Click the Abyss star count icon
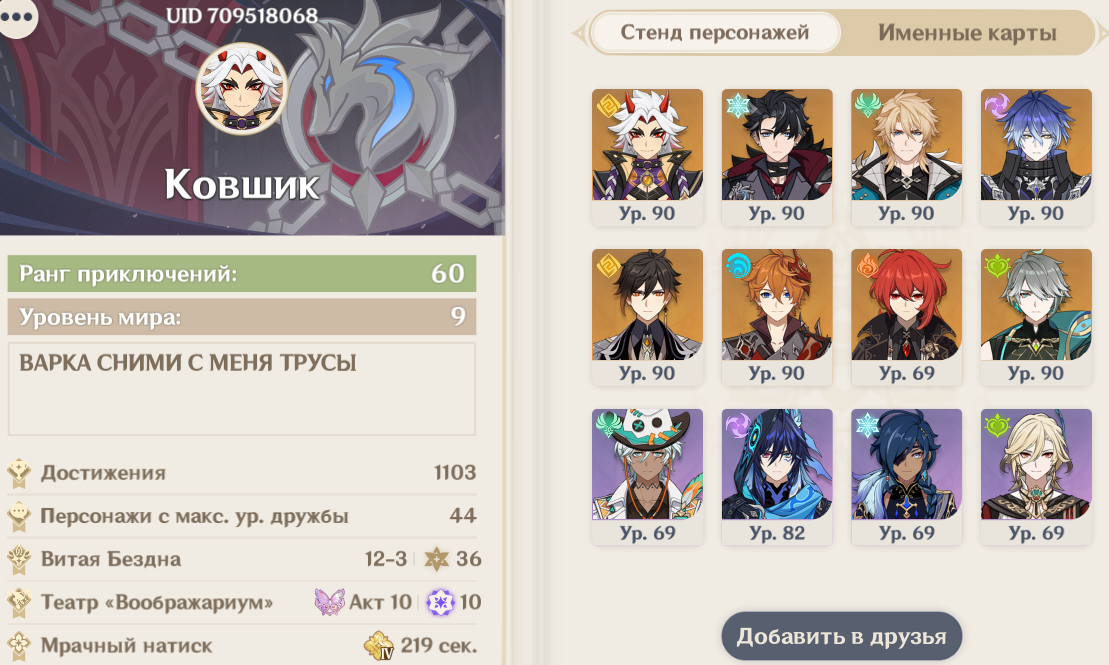The image size is (1109, 665). click(436, 559)
